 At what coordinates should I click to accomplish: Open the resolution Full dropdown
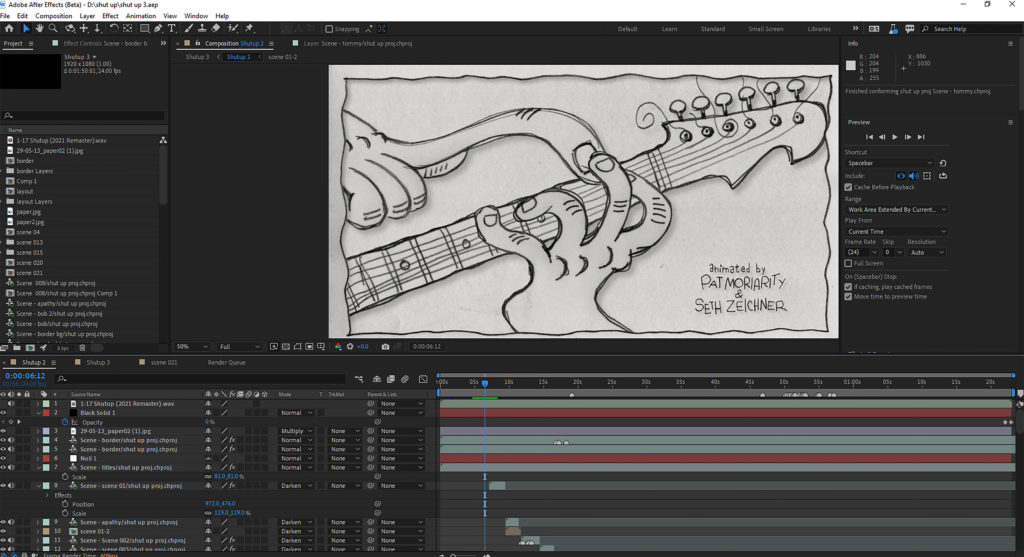click(239, 347)
